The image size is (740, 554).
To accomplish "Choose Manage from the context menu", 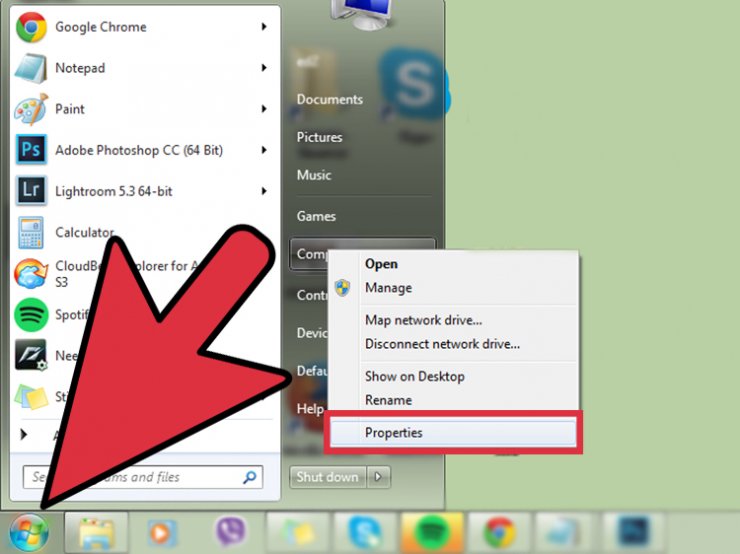I will click(388, 288).
